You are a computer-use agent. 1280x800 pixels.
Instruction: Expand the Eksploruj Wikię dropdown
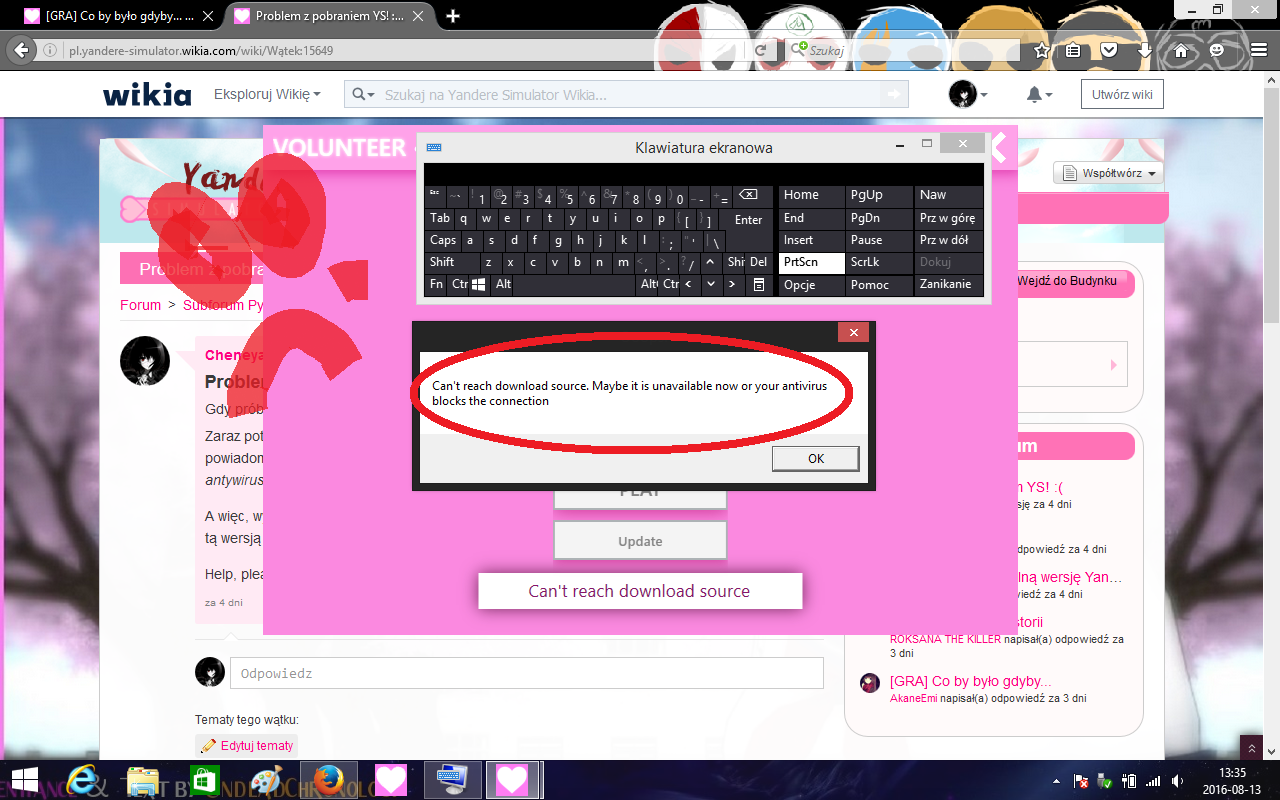267,94
